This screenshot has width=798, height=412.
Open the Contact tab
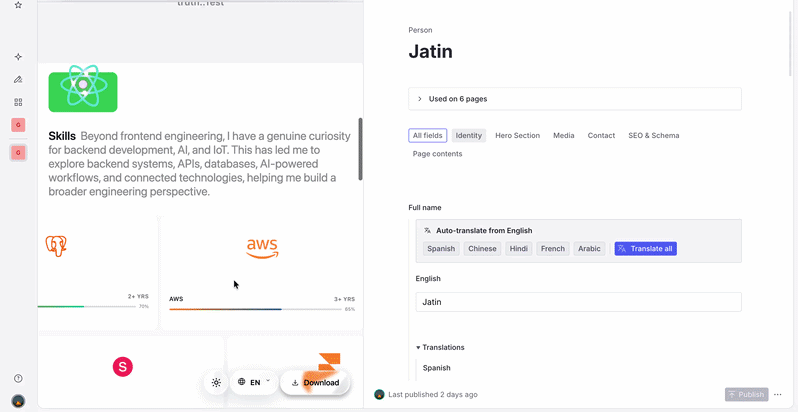pos(601,135)
